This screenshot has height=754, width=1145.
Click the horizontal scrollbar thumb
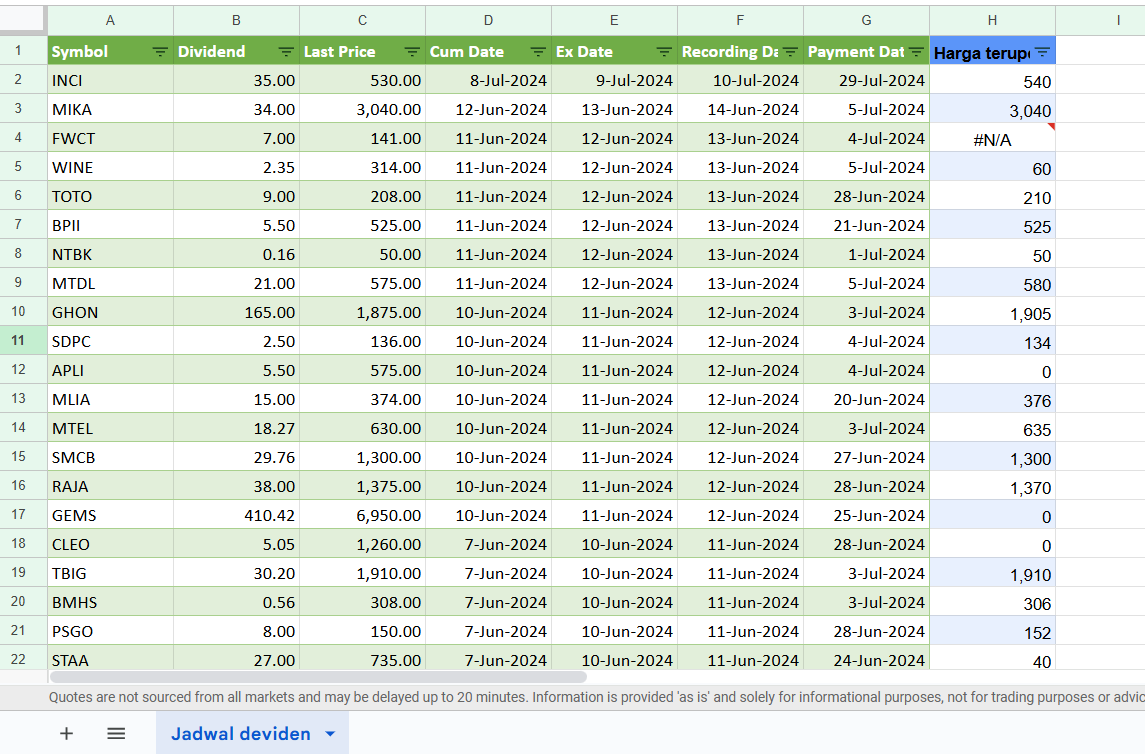click(x=318, y=677)
